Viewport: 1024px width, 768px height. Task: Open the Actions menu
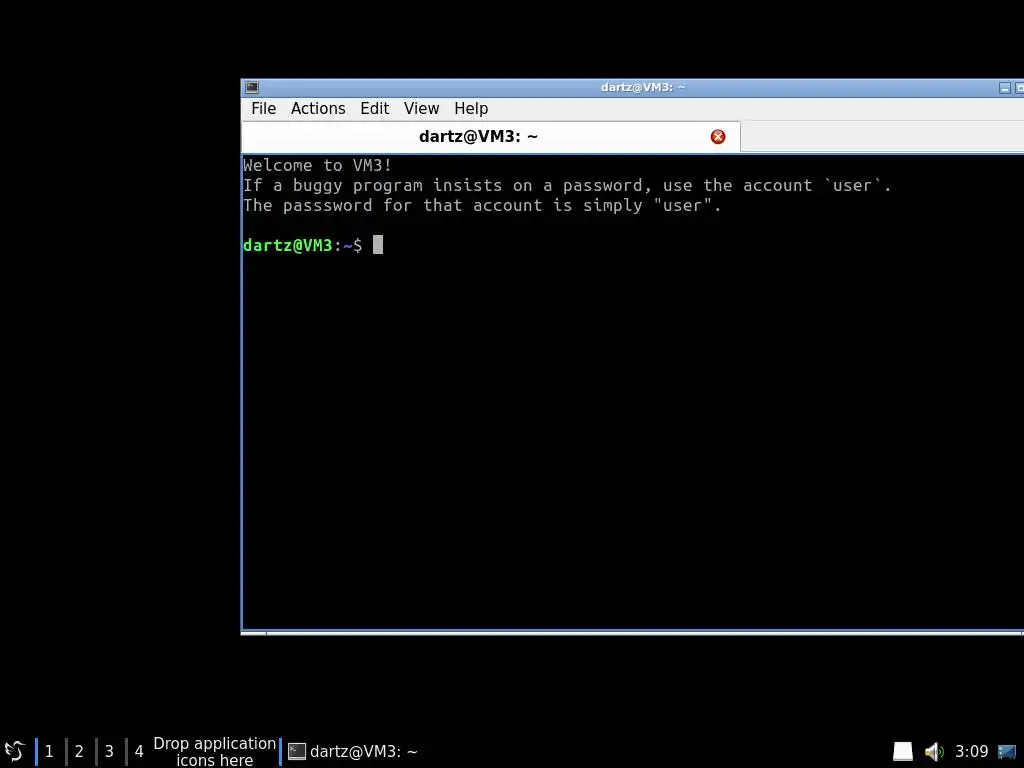318,108
